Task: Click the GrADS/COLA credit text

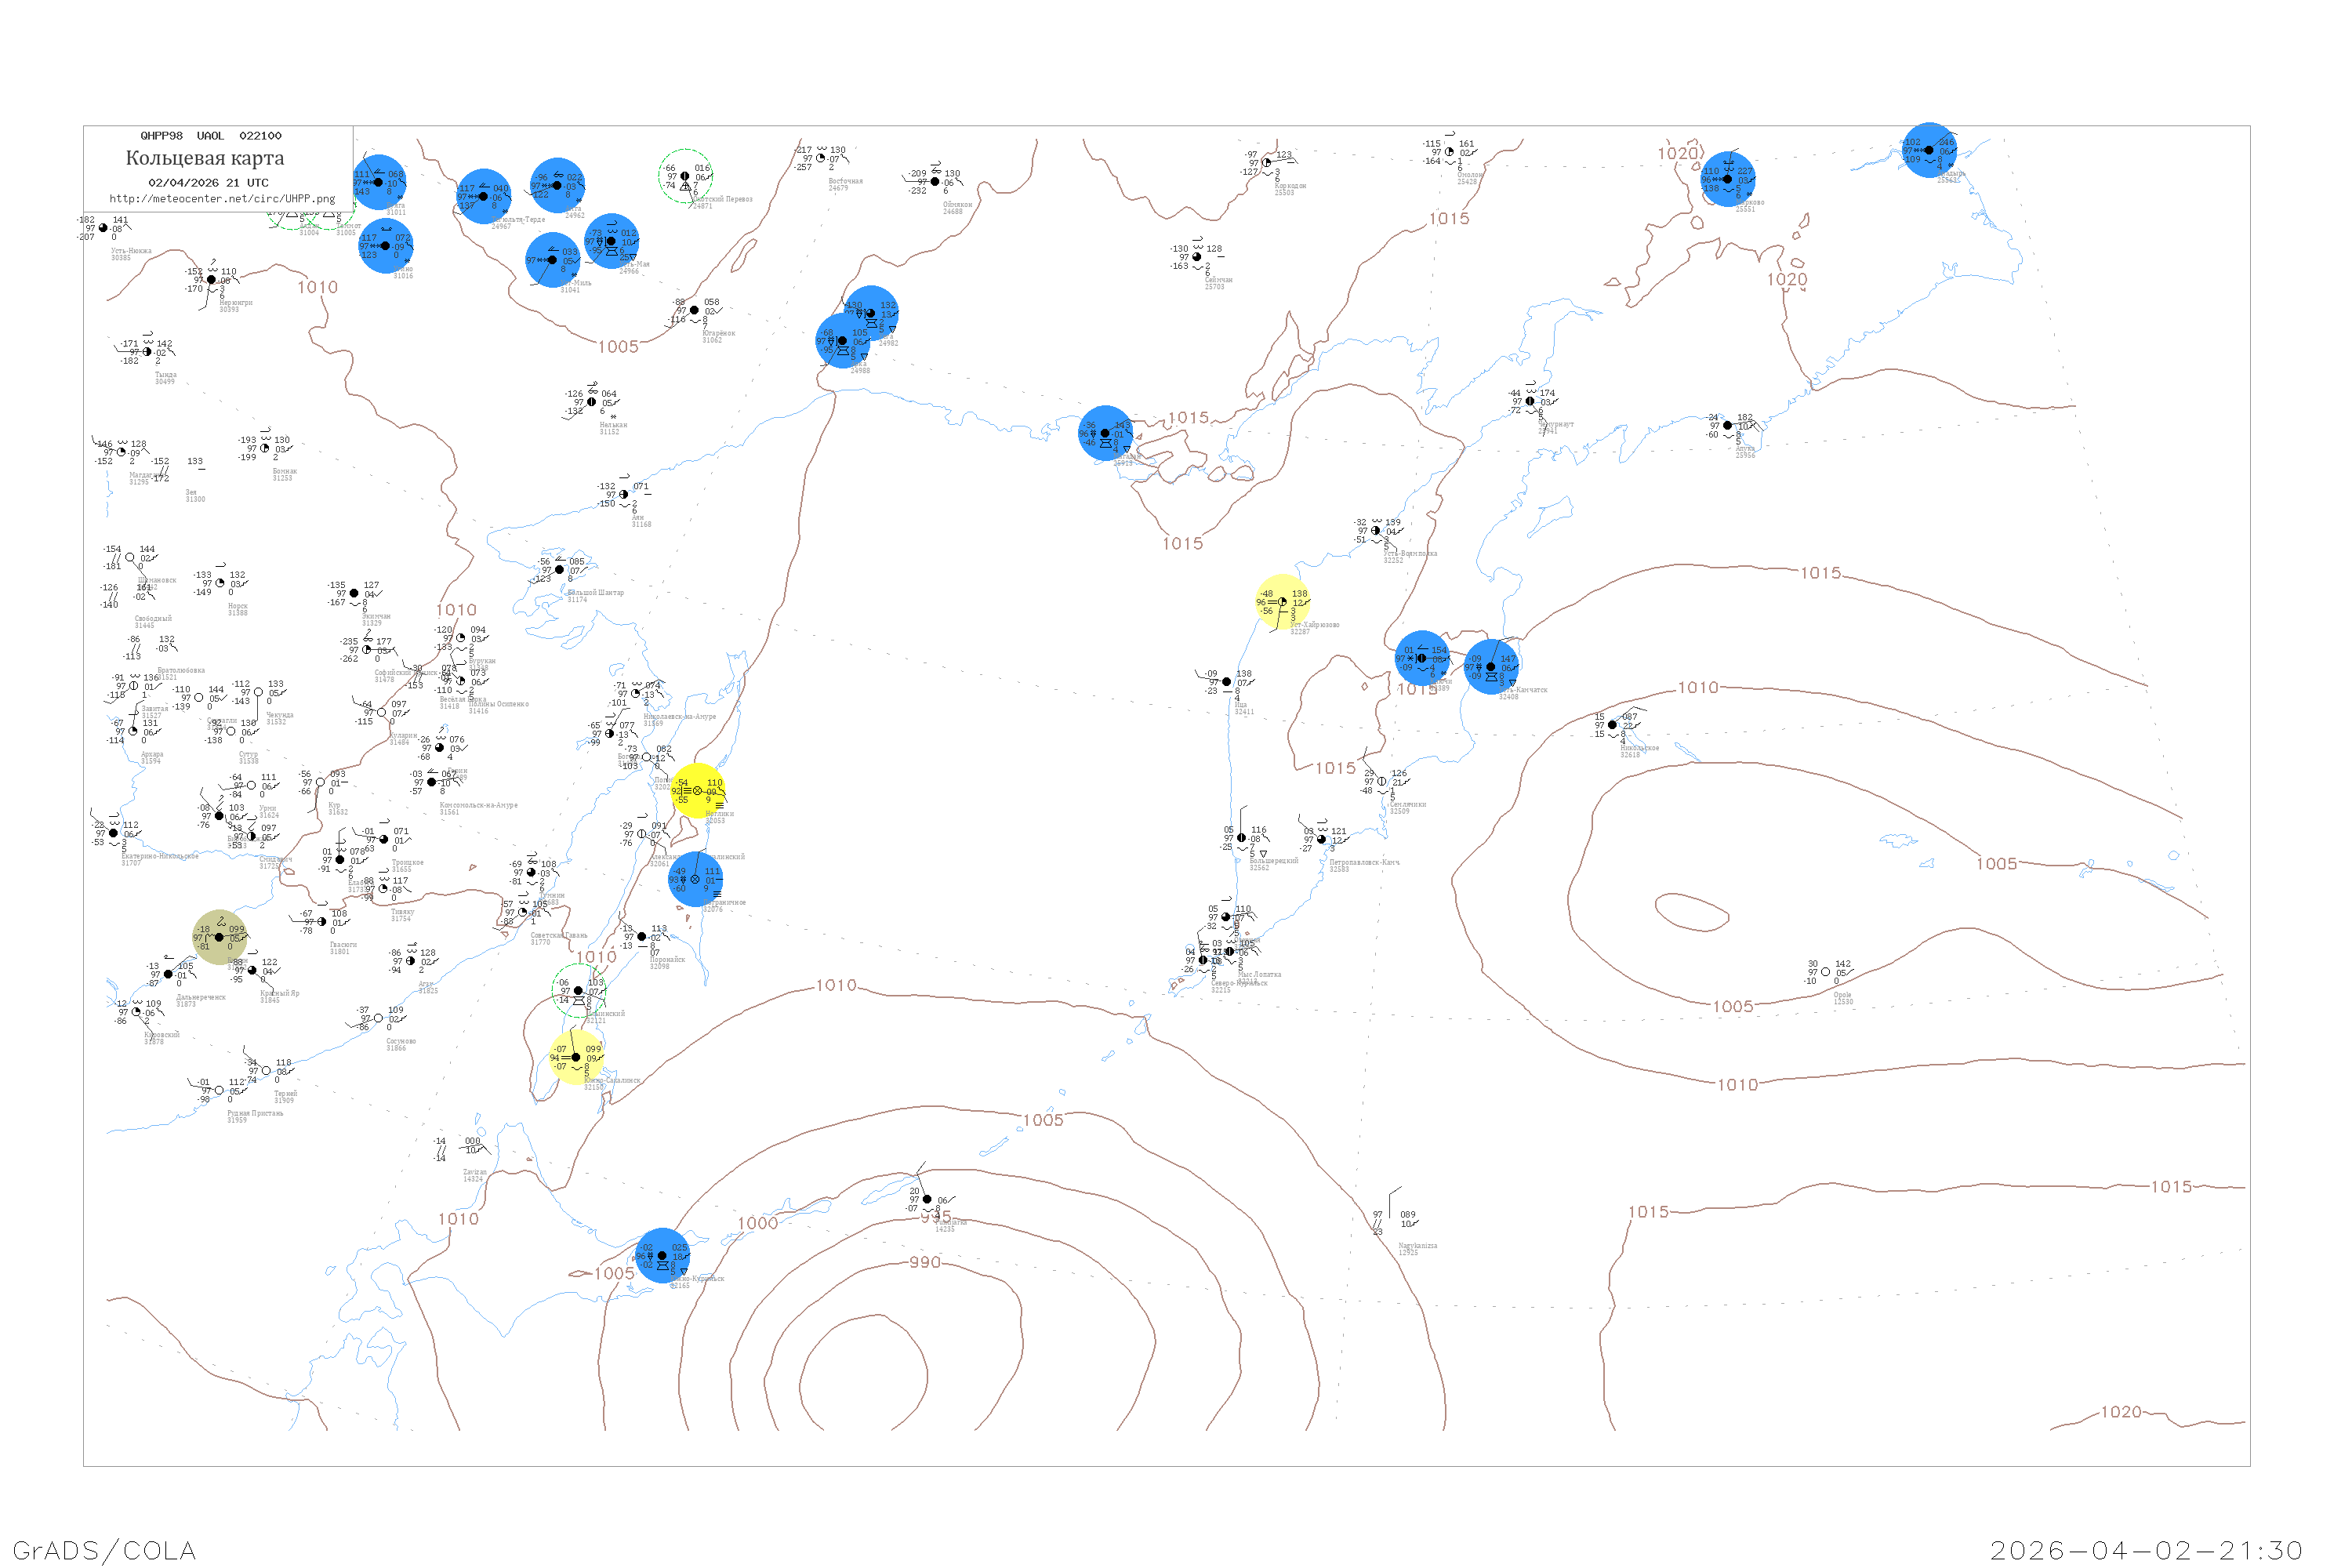Action: pos(104,1550)
